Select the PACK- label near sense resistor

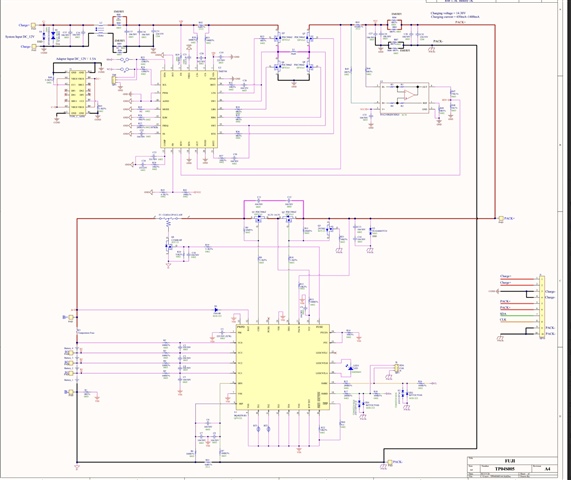(x=437, y=41)
